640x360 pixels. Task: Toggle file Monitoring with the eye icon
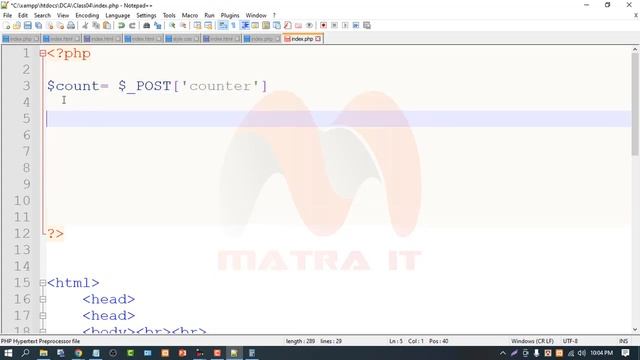(309, 25)
